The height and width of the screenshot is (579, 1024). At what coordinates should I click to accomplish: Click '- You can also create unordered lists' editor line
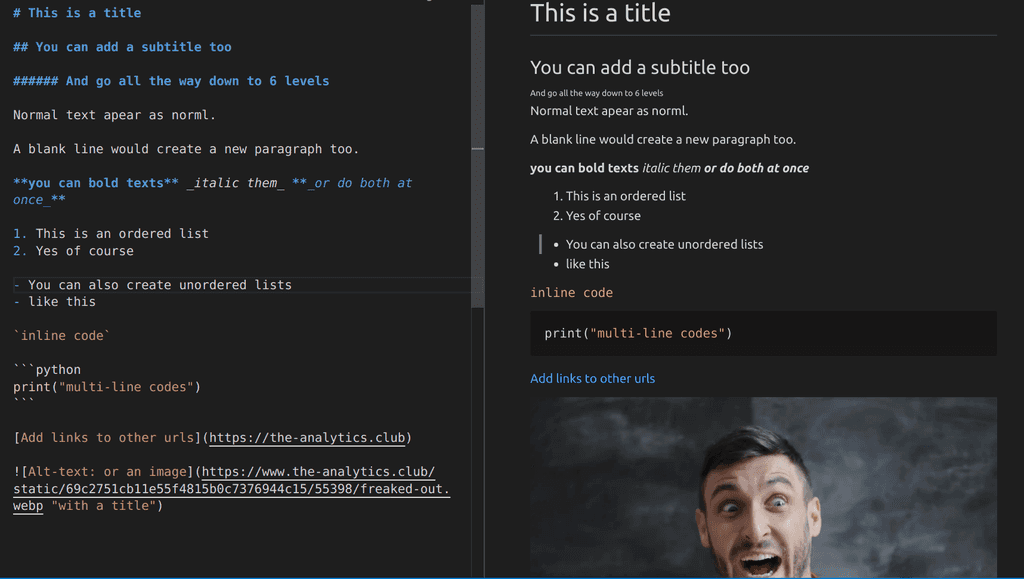click(152, 285)
